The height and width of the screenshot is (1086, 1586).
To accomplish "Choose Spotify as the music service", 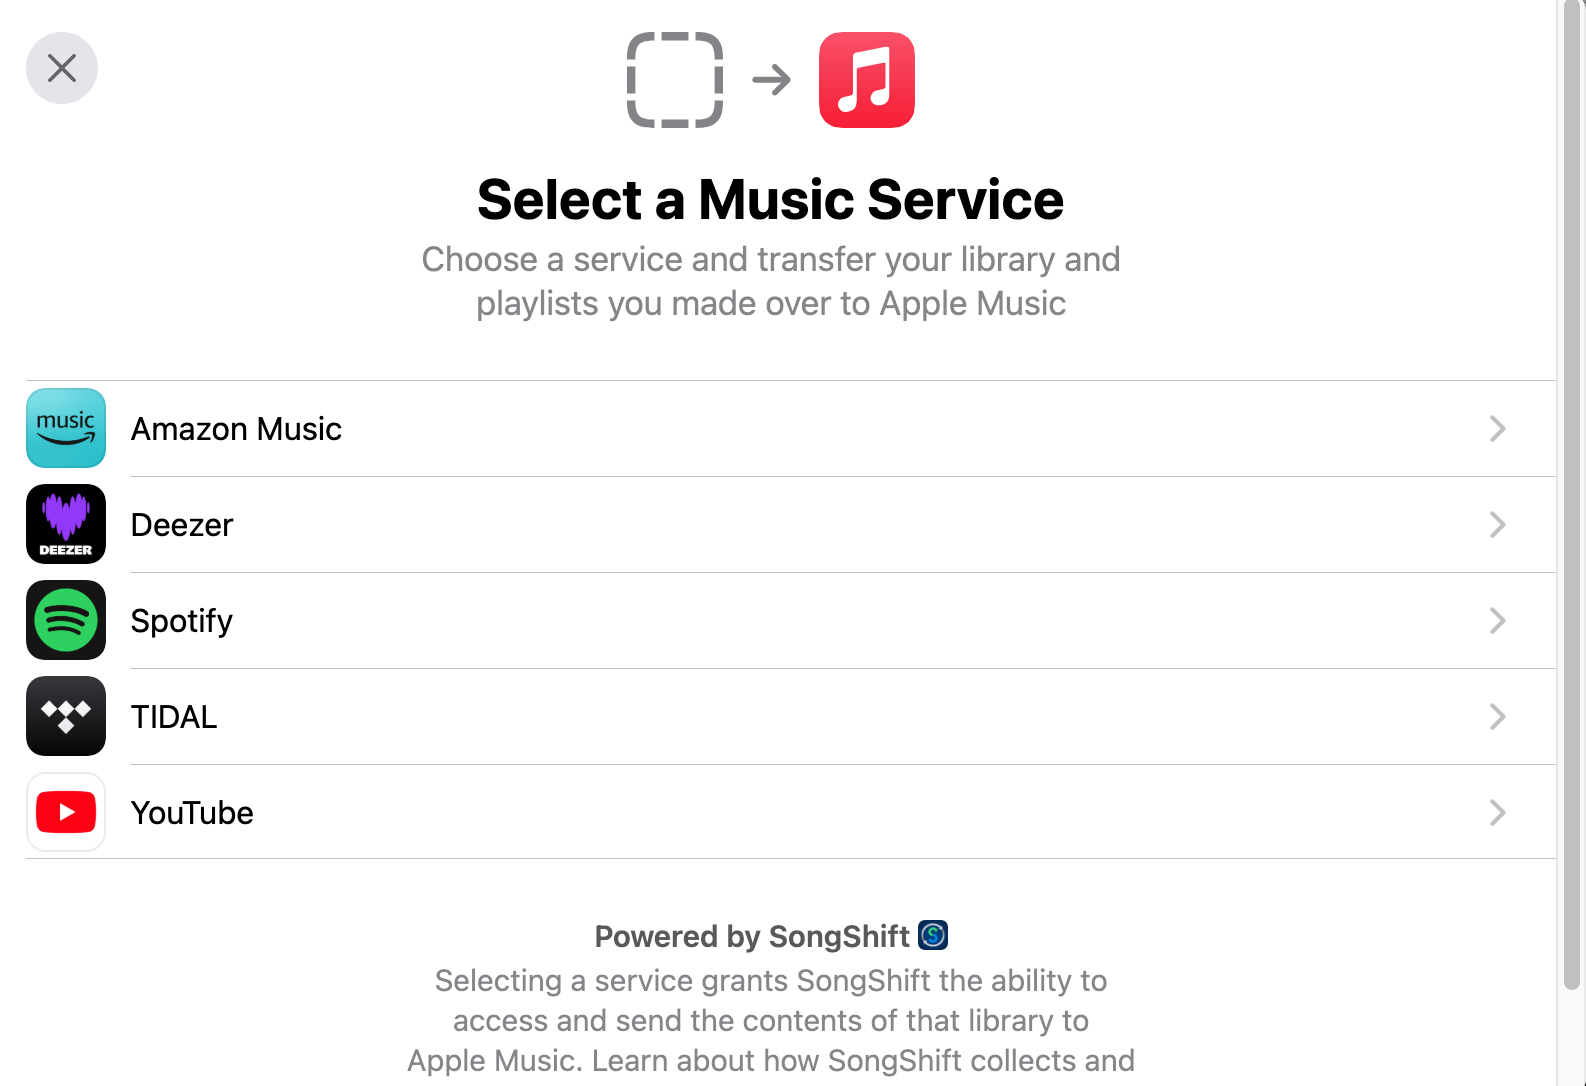I will point(182,621).
